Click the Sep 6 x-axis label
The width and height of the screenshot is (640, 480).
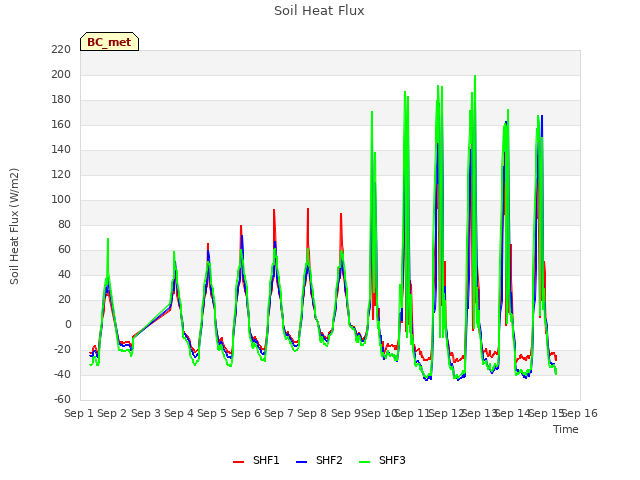coord(246,413)
